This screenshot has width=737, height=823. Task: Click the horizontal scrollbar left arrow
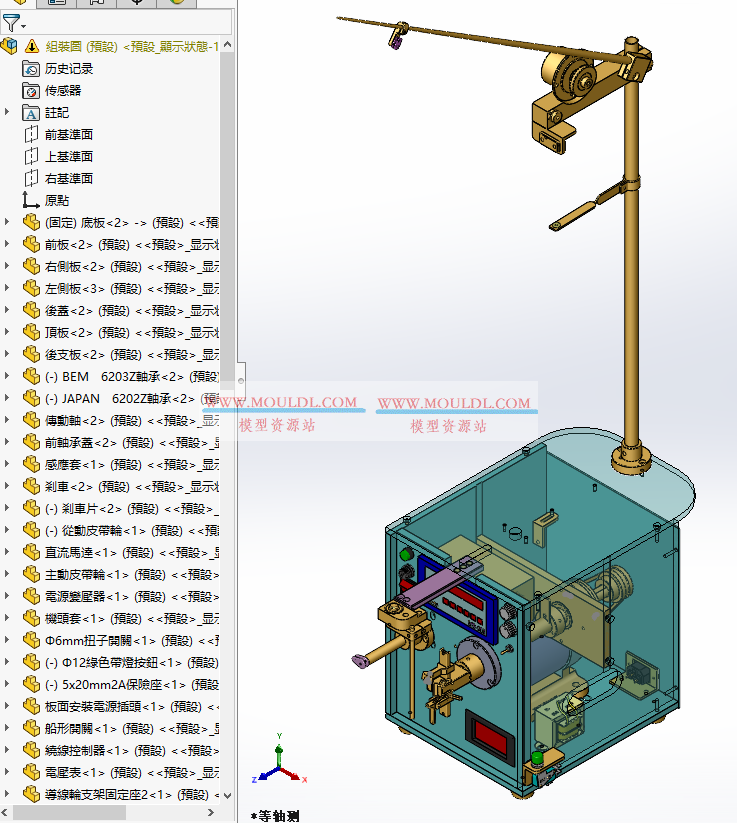6,813
